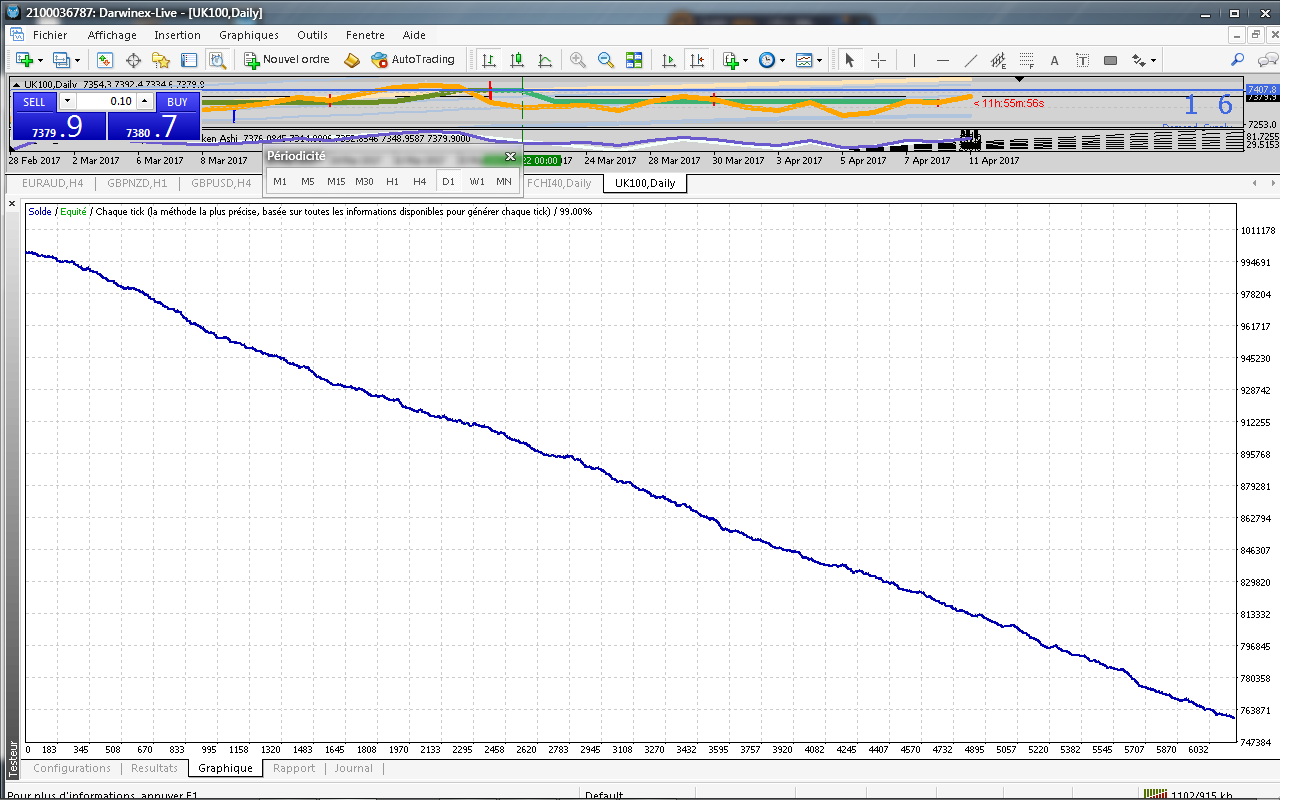The image size is (1290, 811).
Task: Open the new chart dropdown arrow
Action: (40, 61)
